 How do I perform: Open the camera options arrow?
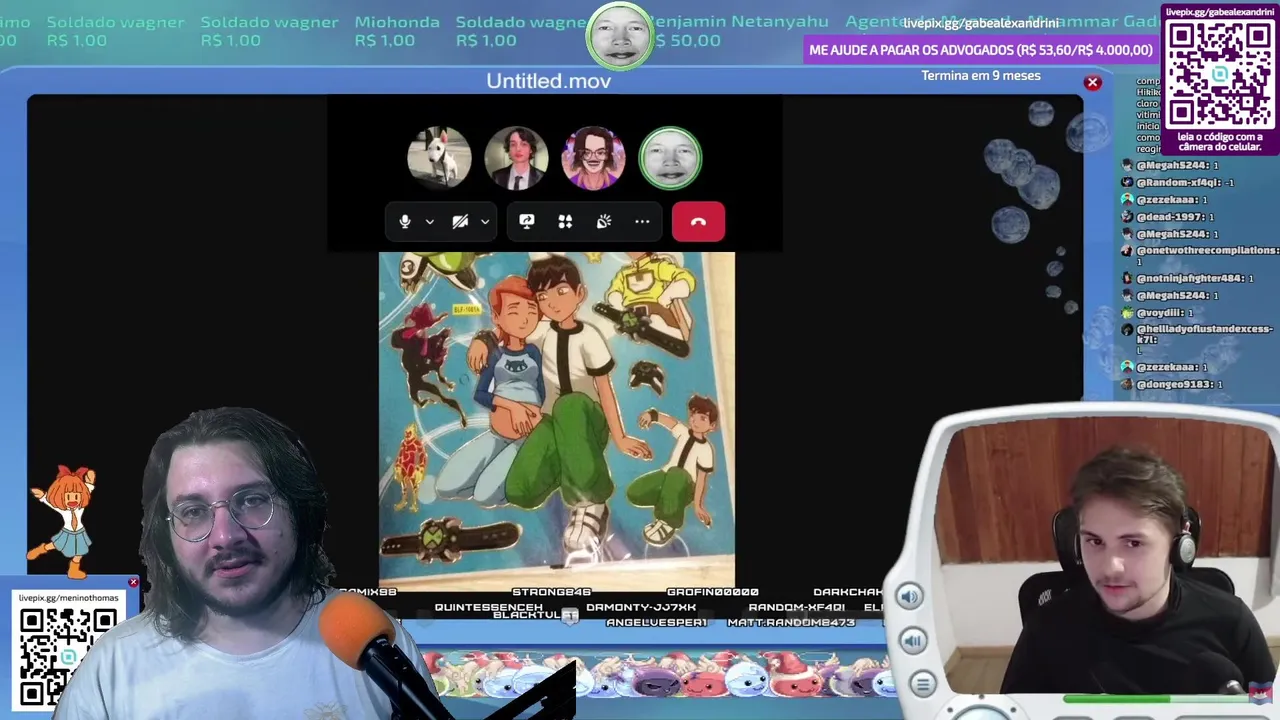[x=485, y=222]
